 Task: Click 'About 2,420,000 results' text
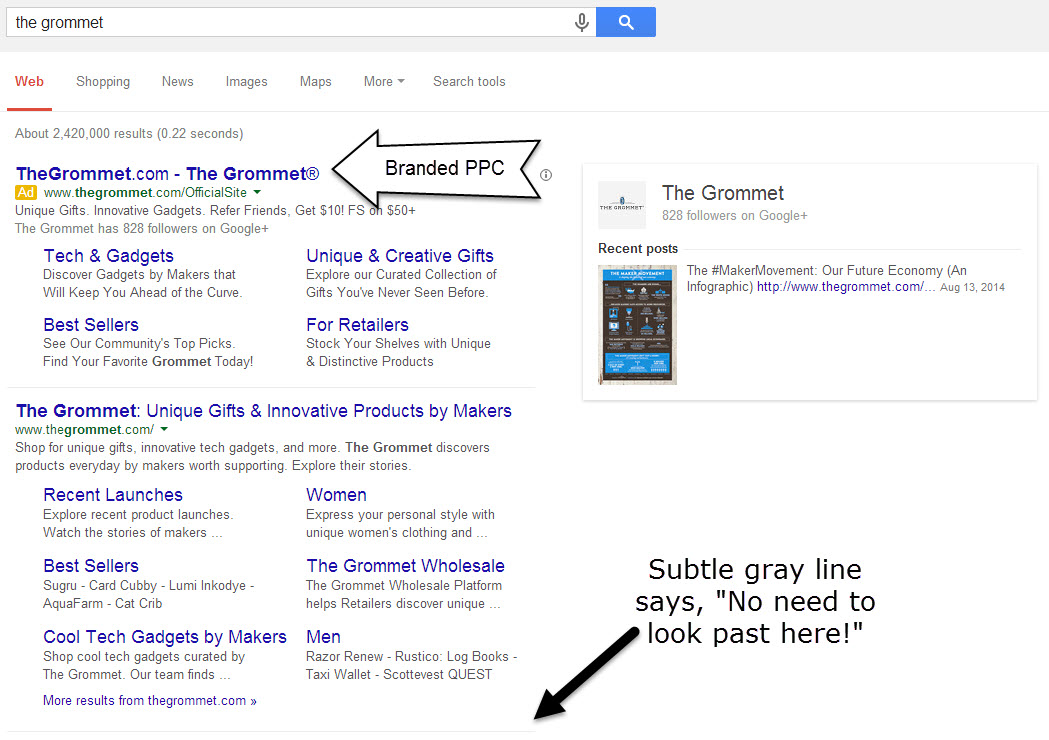click(x=129, y=134)
